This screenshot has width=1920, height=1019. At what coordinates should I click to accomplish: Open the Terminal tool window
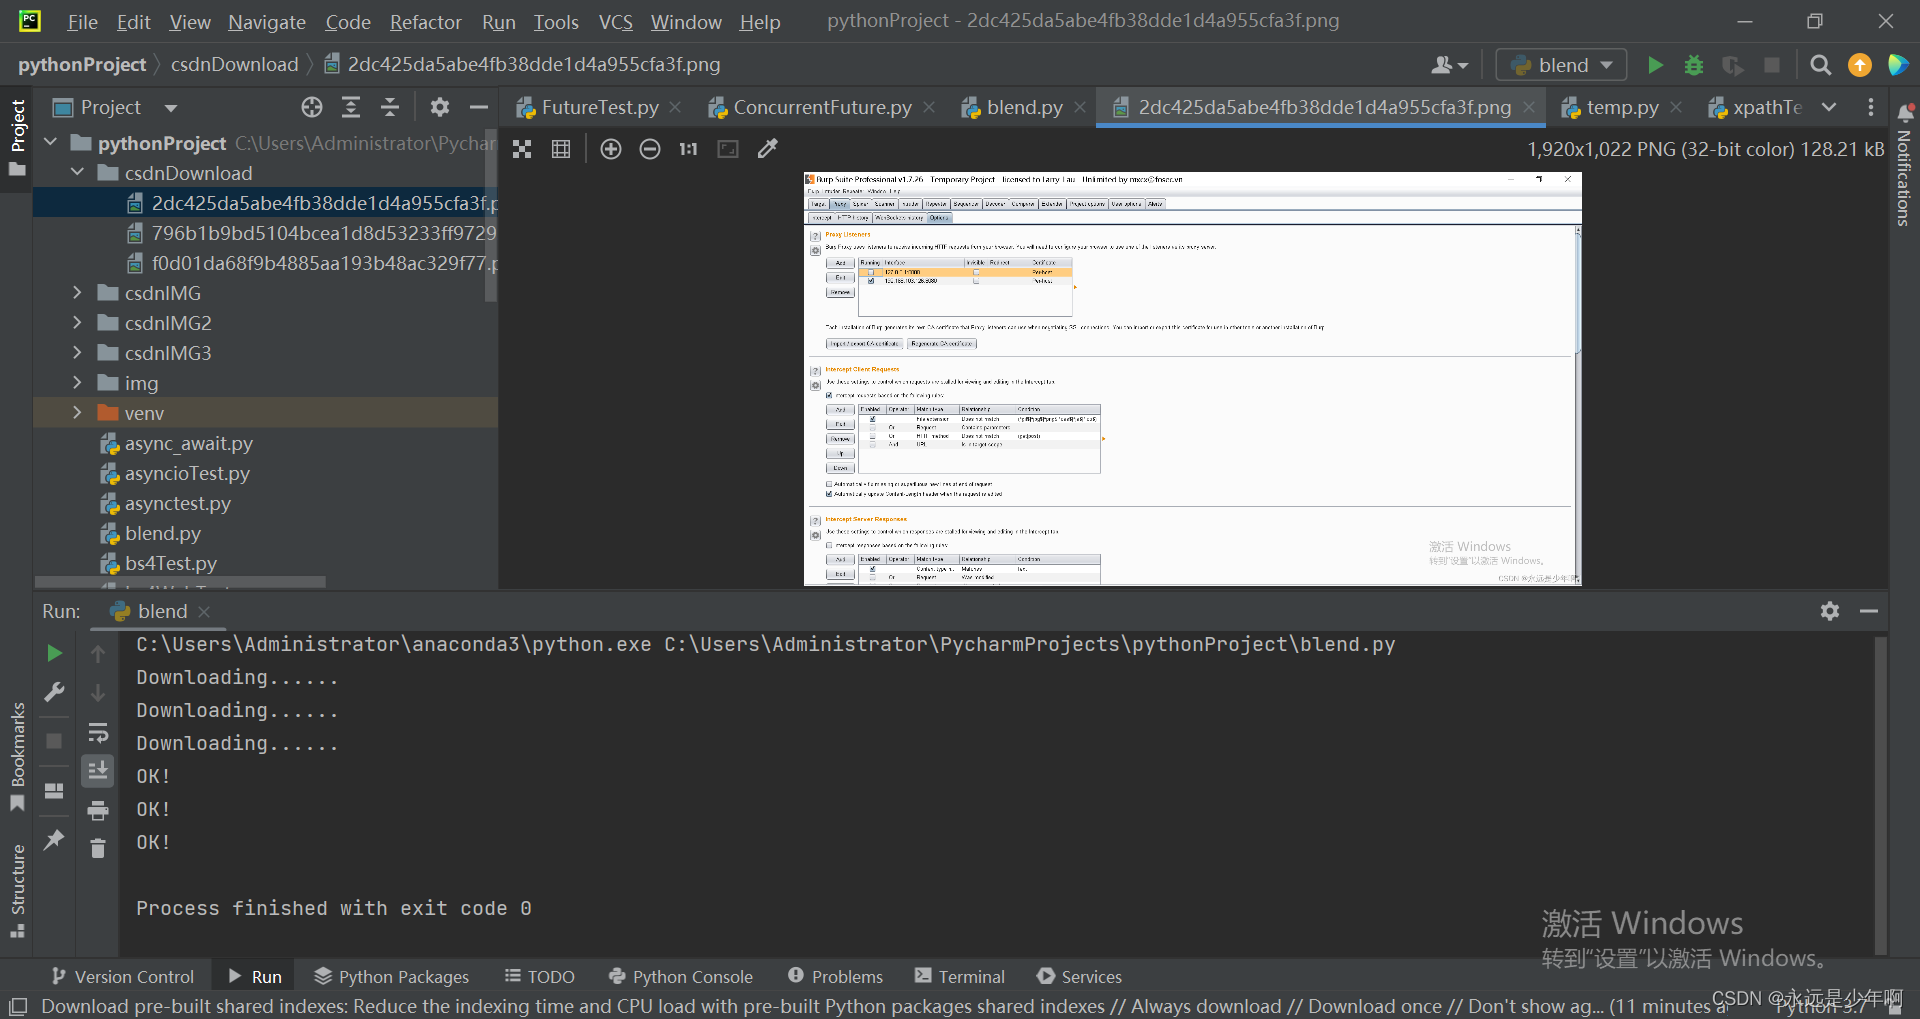960,976
